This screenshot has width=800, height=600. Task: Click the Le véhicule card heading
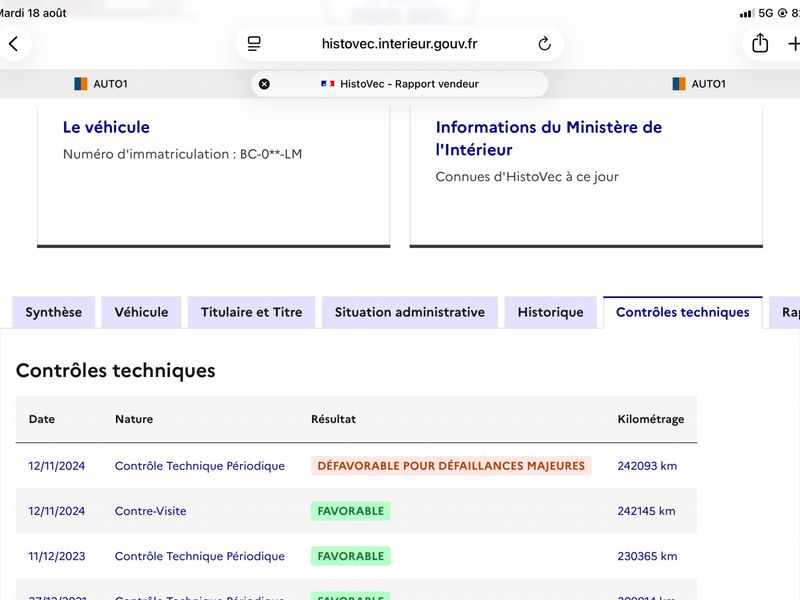coord(106,127)
